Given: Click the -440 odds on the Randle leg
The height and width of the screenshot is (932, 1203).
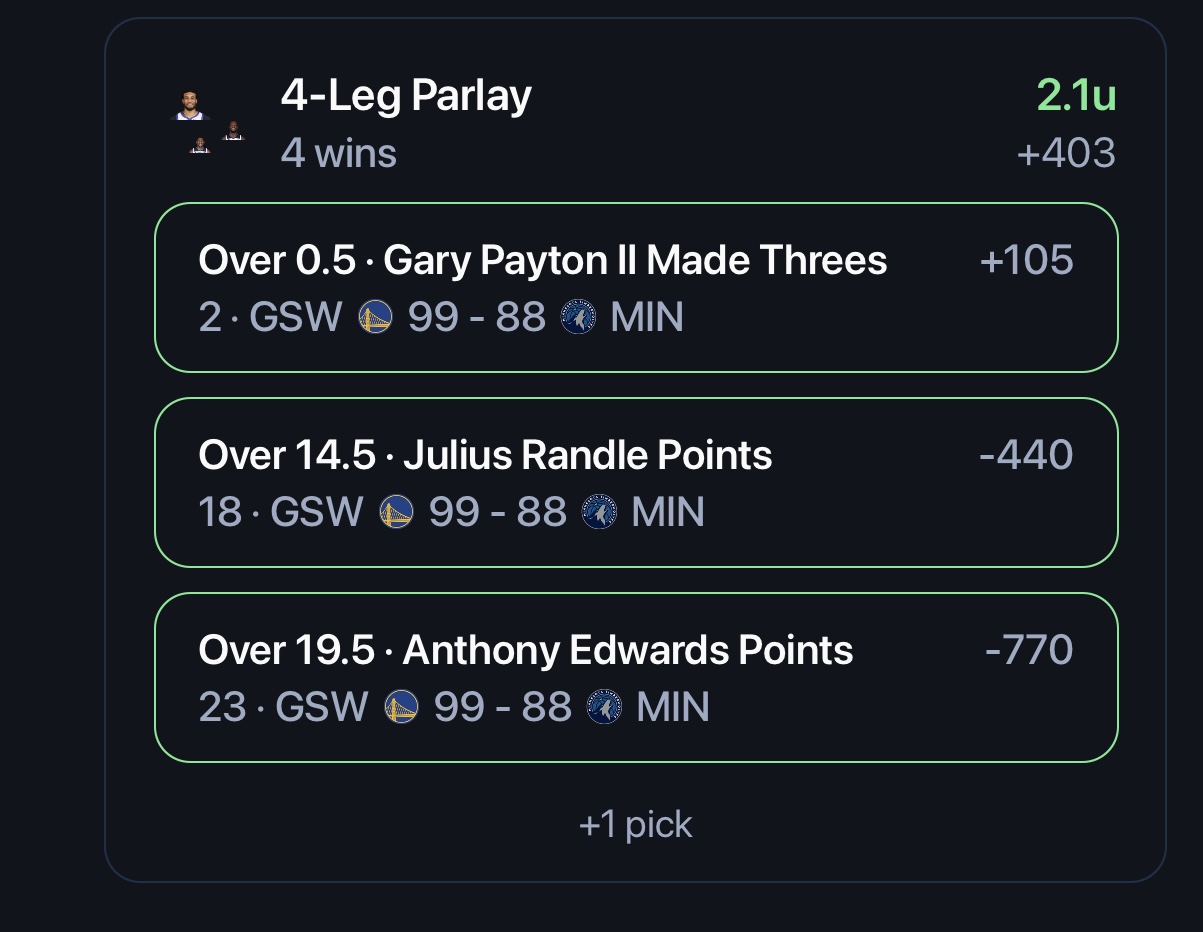Looking at the screenshot, I should tap(1027, 455).
